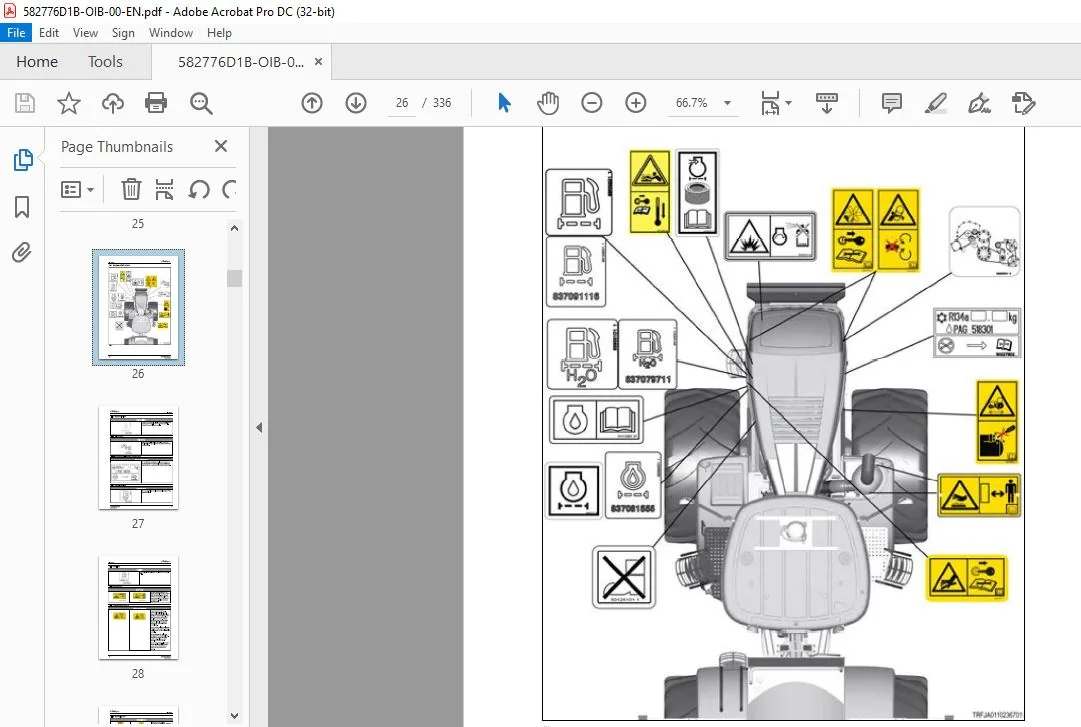The height and width of the screenshot is (727, 1081).
Task: Go to previous page arrow
Action: 312,103
